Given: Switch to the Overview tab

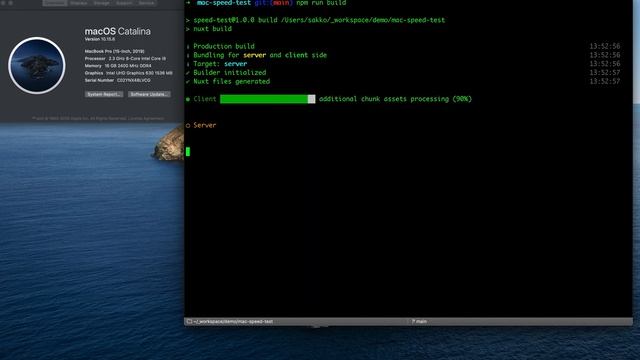Looking at the screenshot, I should [55, 2].
